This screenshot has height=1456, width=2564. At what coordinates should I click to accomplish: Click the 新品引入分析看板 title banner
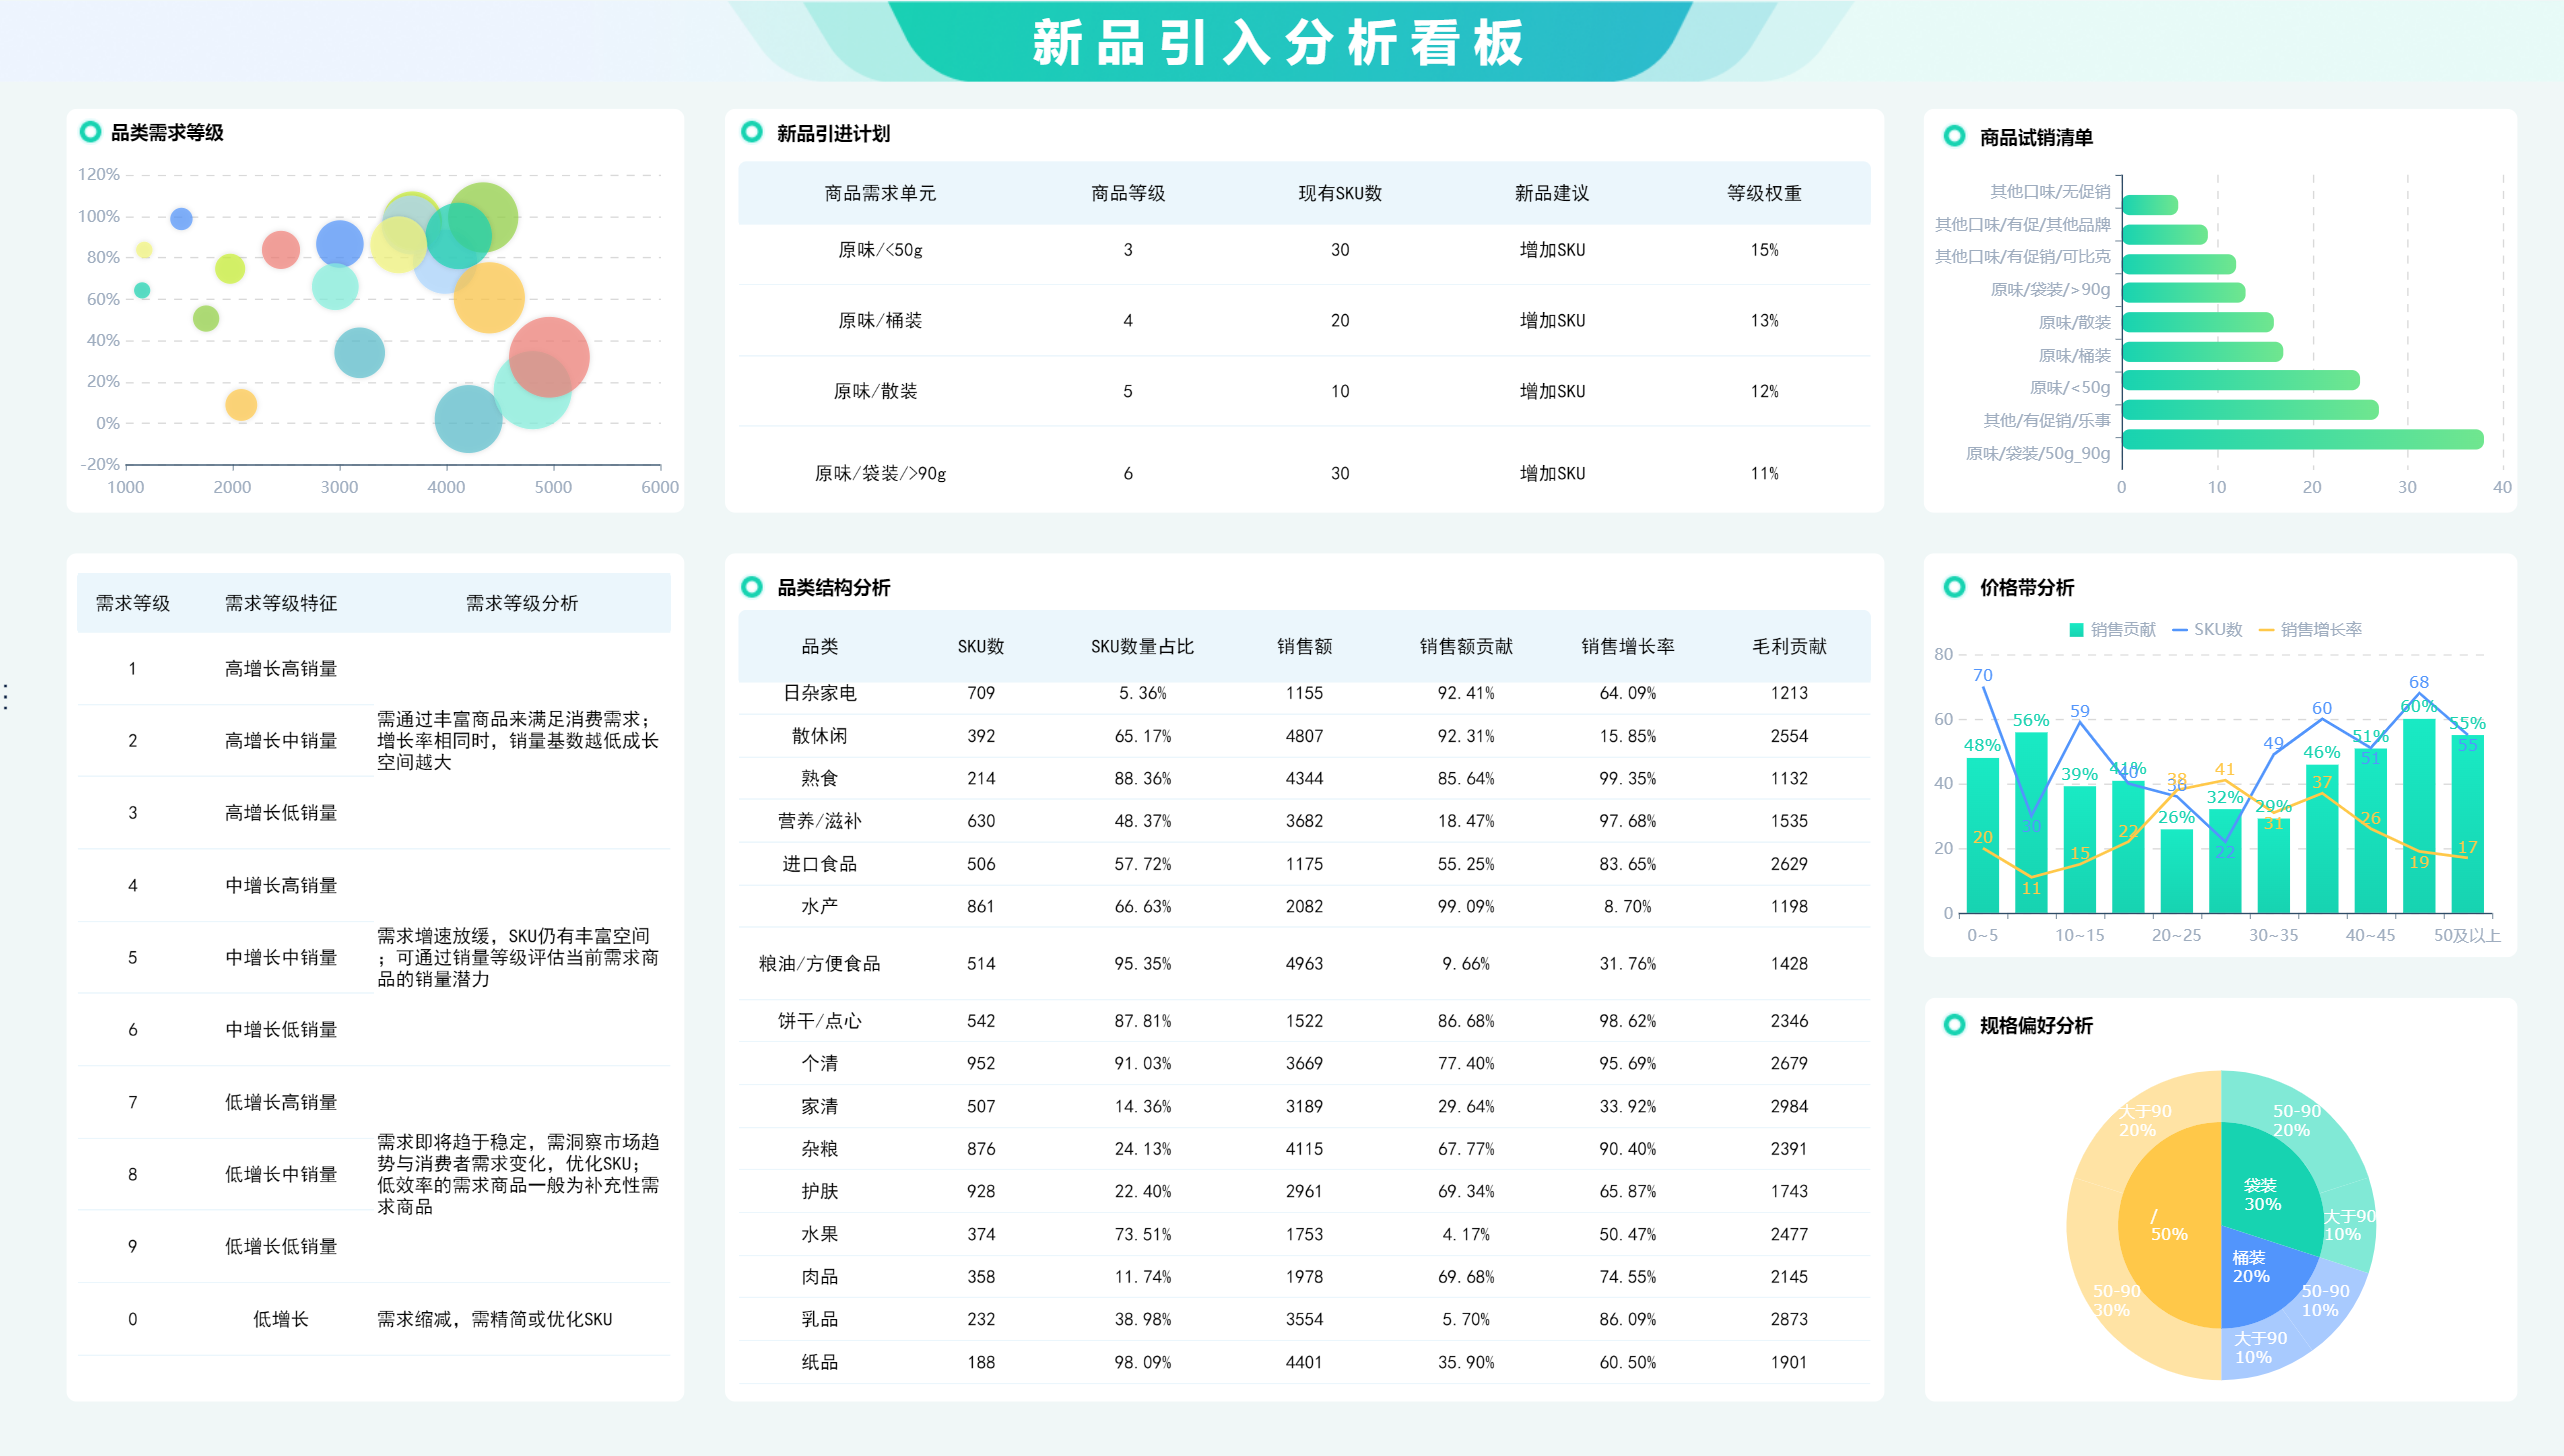point(1278,42)
